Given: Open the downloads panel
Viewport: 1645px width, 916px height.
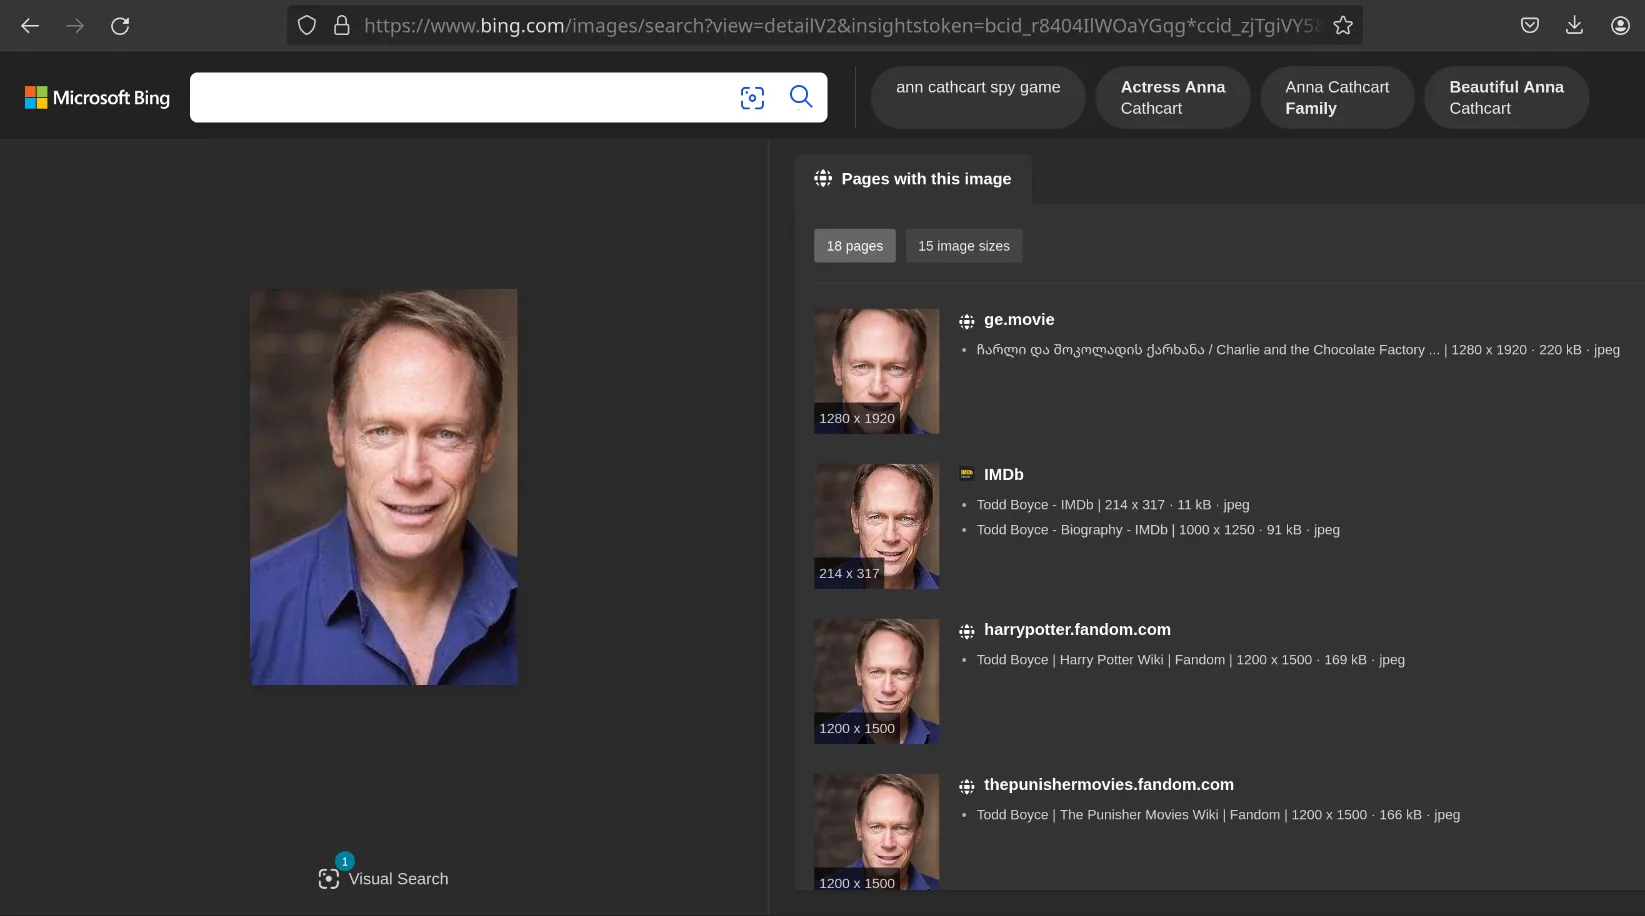Looking at the screenshot, I should click(x=1574, y=26).
